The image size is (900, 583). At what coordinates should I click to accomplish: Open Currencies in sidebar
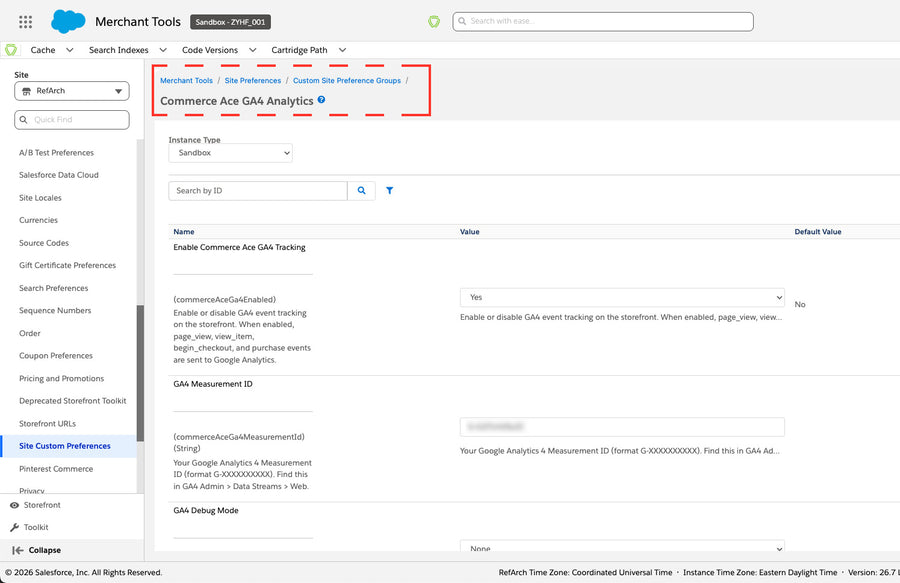(x=38, y=220)
